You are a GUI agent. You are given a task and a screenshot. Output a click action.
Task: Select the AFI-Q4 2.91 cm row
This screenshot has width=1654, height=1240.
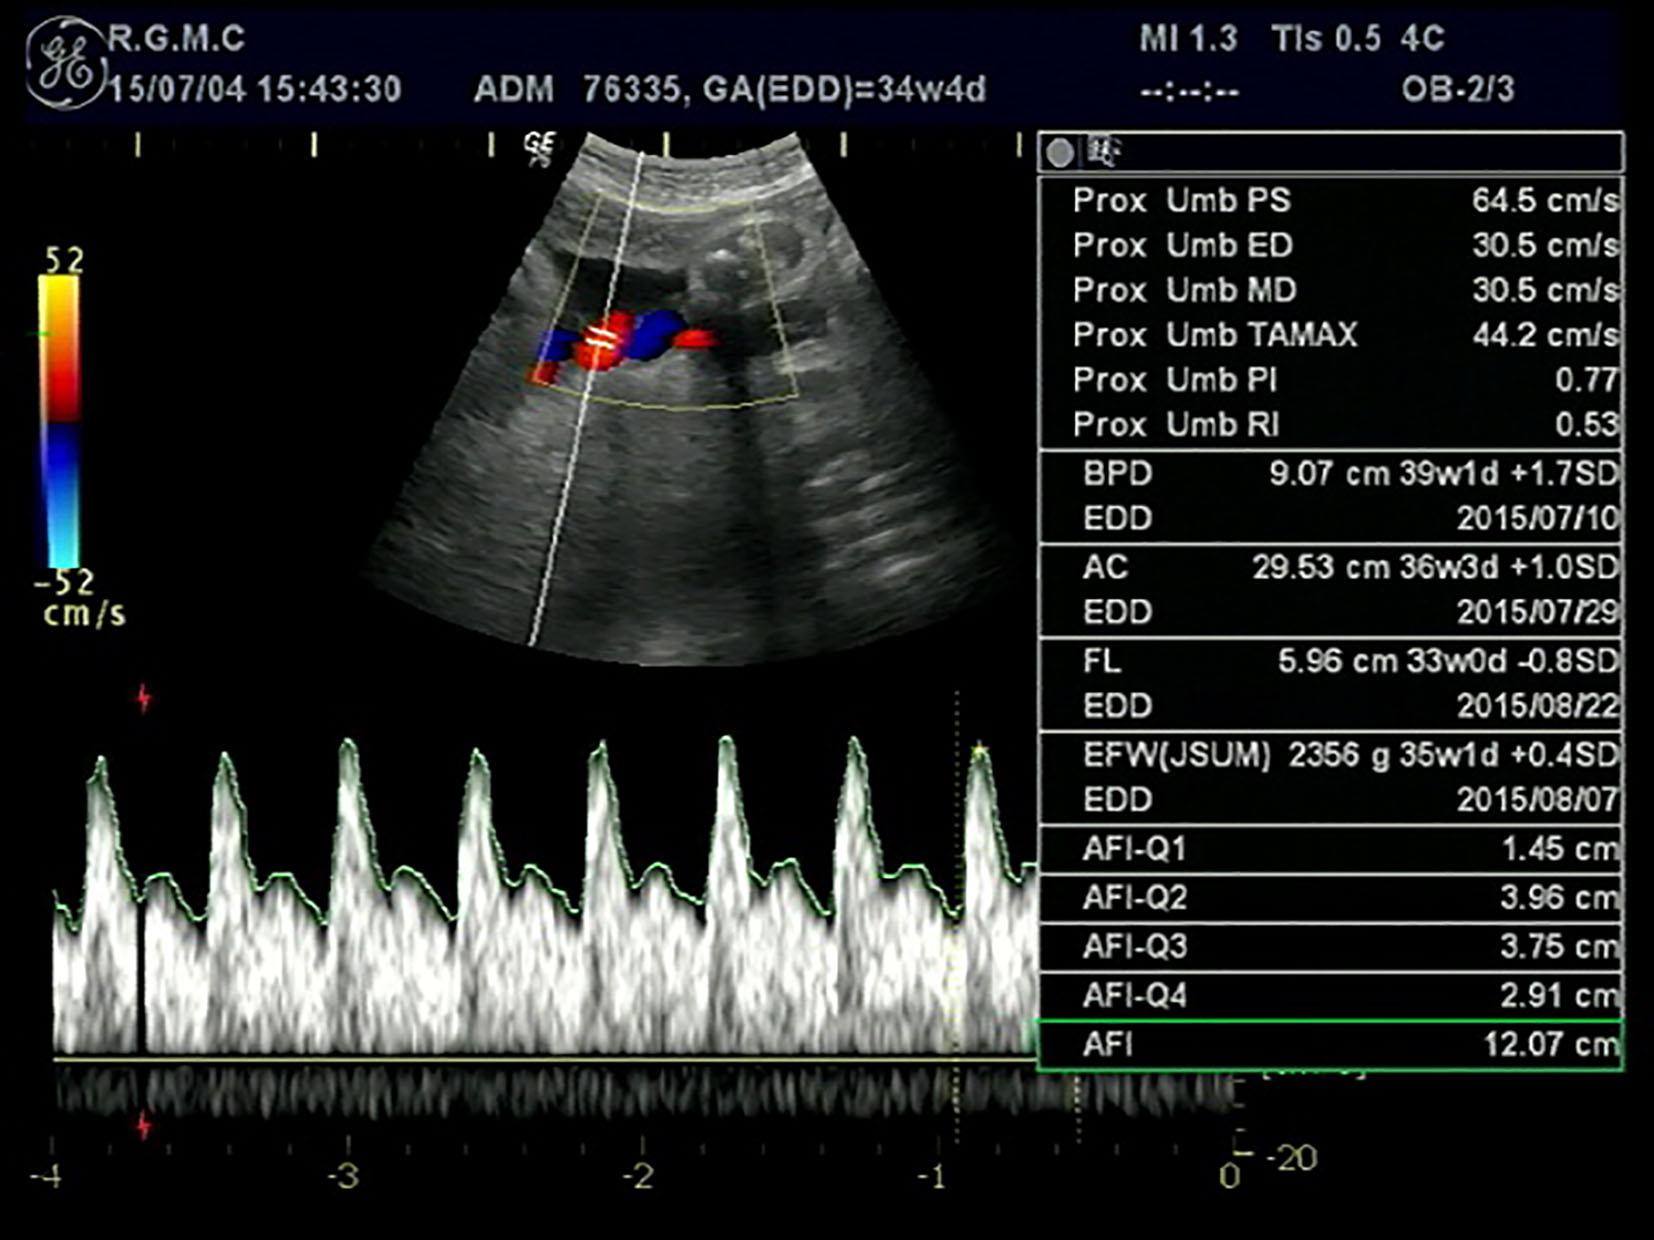pos(1331,996)
